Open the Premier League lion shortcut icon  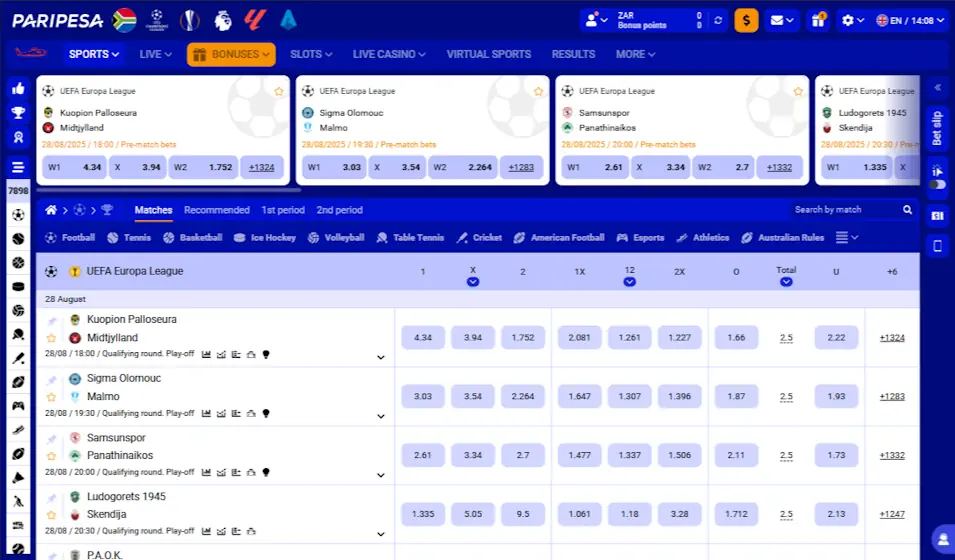coord(223,20)
